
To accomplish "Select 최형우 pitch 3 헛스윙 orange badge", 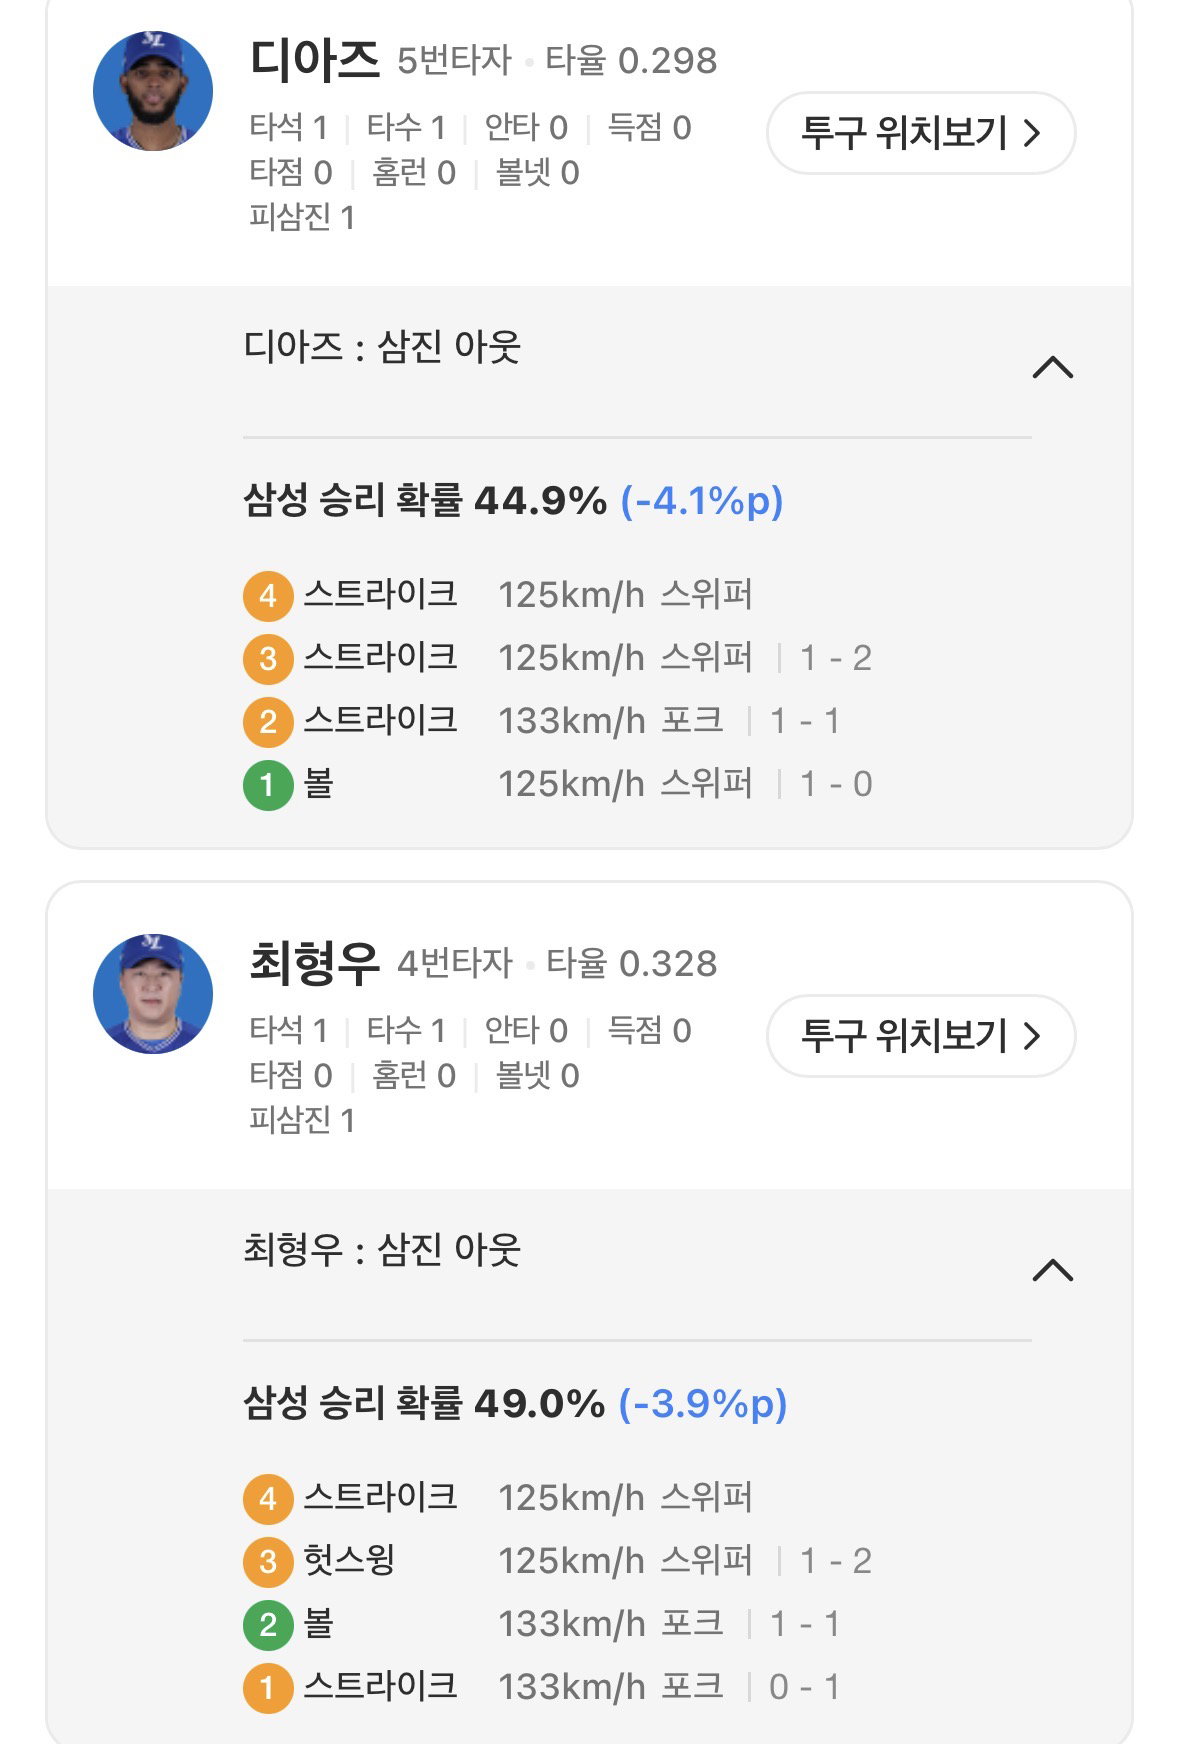I will (268, 1562).
